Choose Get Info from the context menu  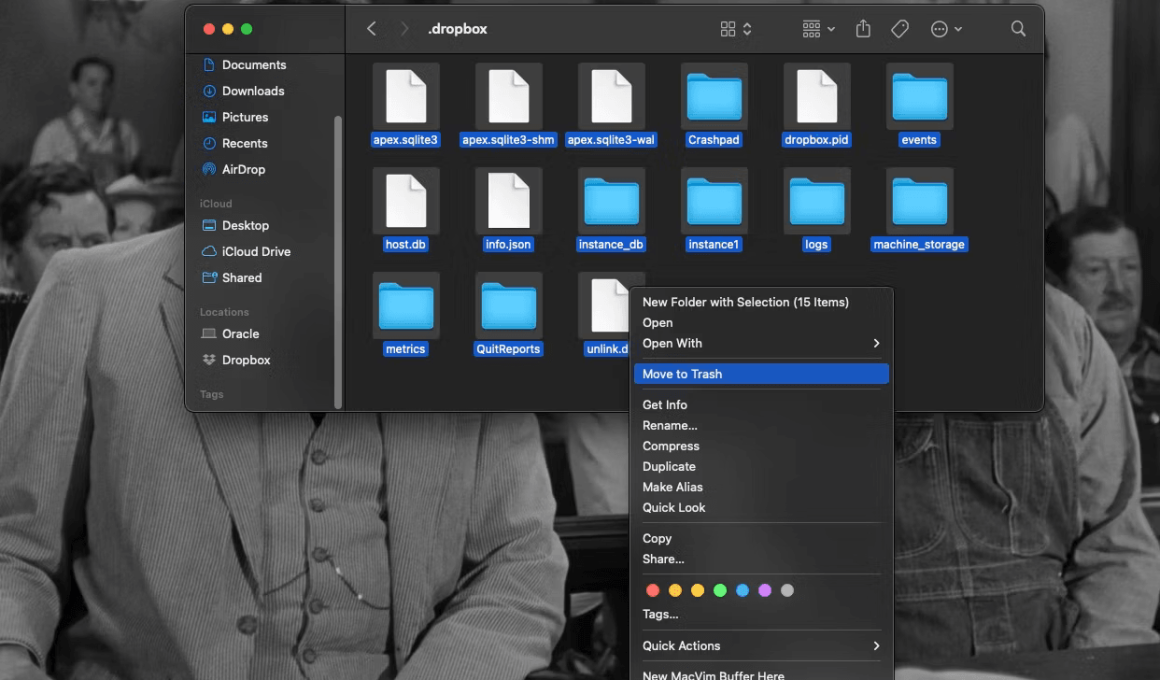[x=761, y=405]
